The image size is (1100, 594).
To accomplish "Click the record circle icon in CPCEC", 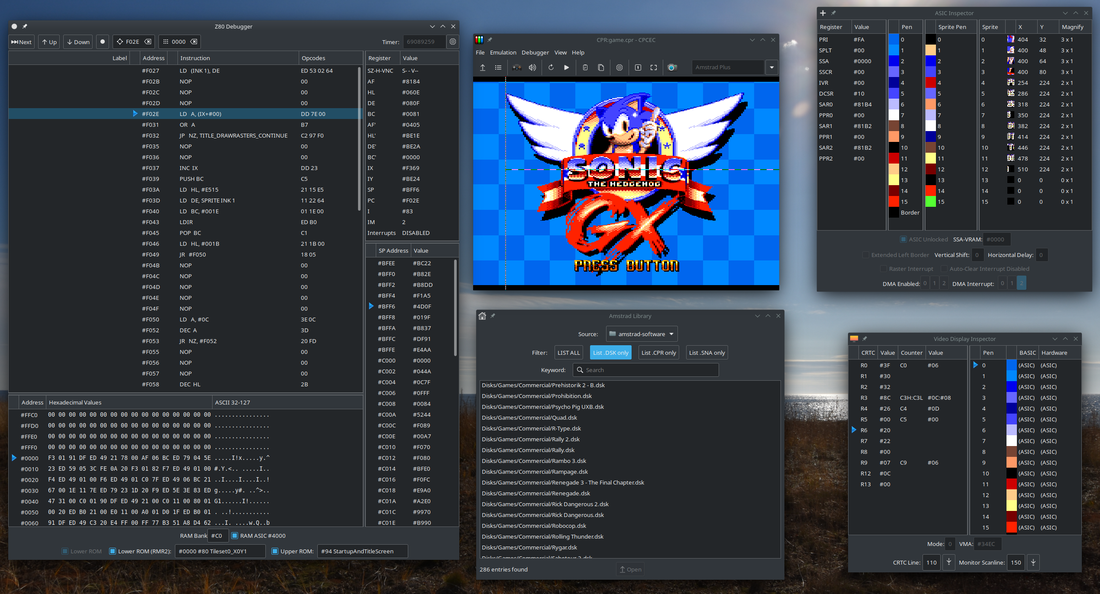I will click(x=619, y=67).
